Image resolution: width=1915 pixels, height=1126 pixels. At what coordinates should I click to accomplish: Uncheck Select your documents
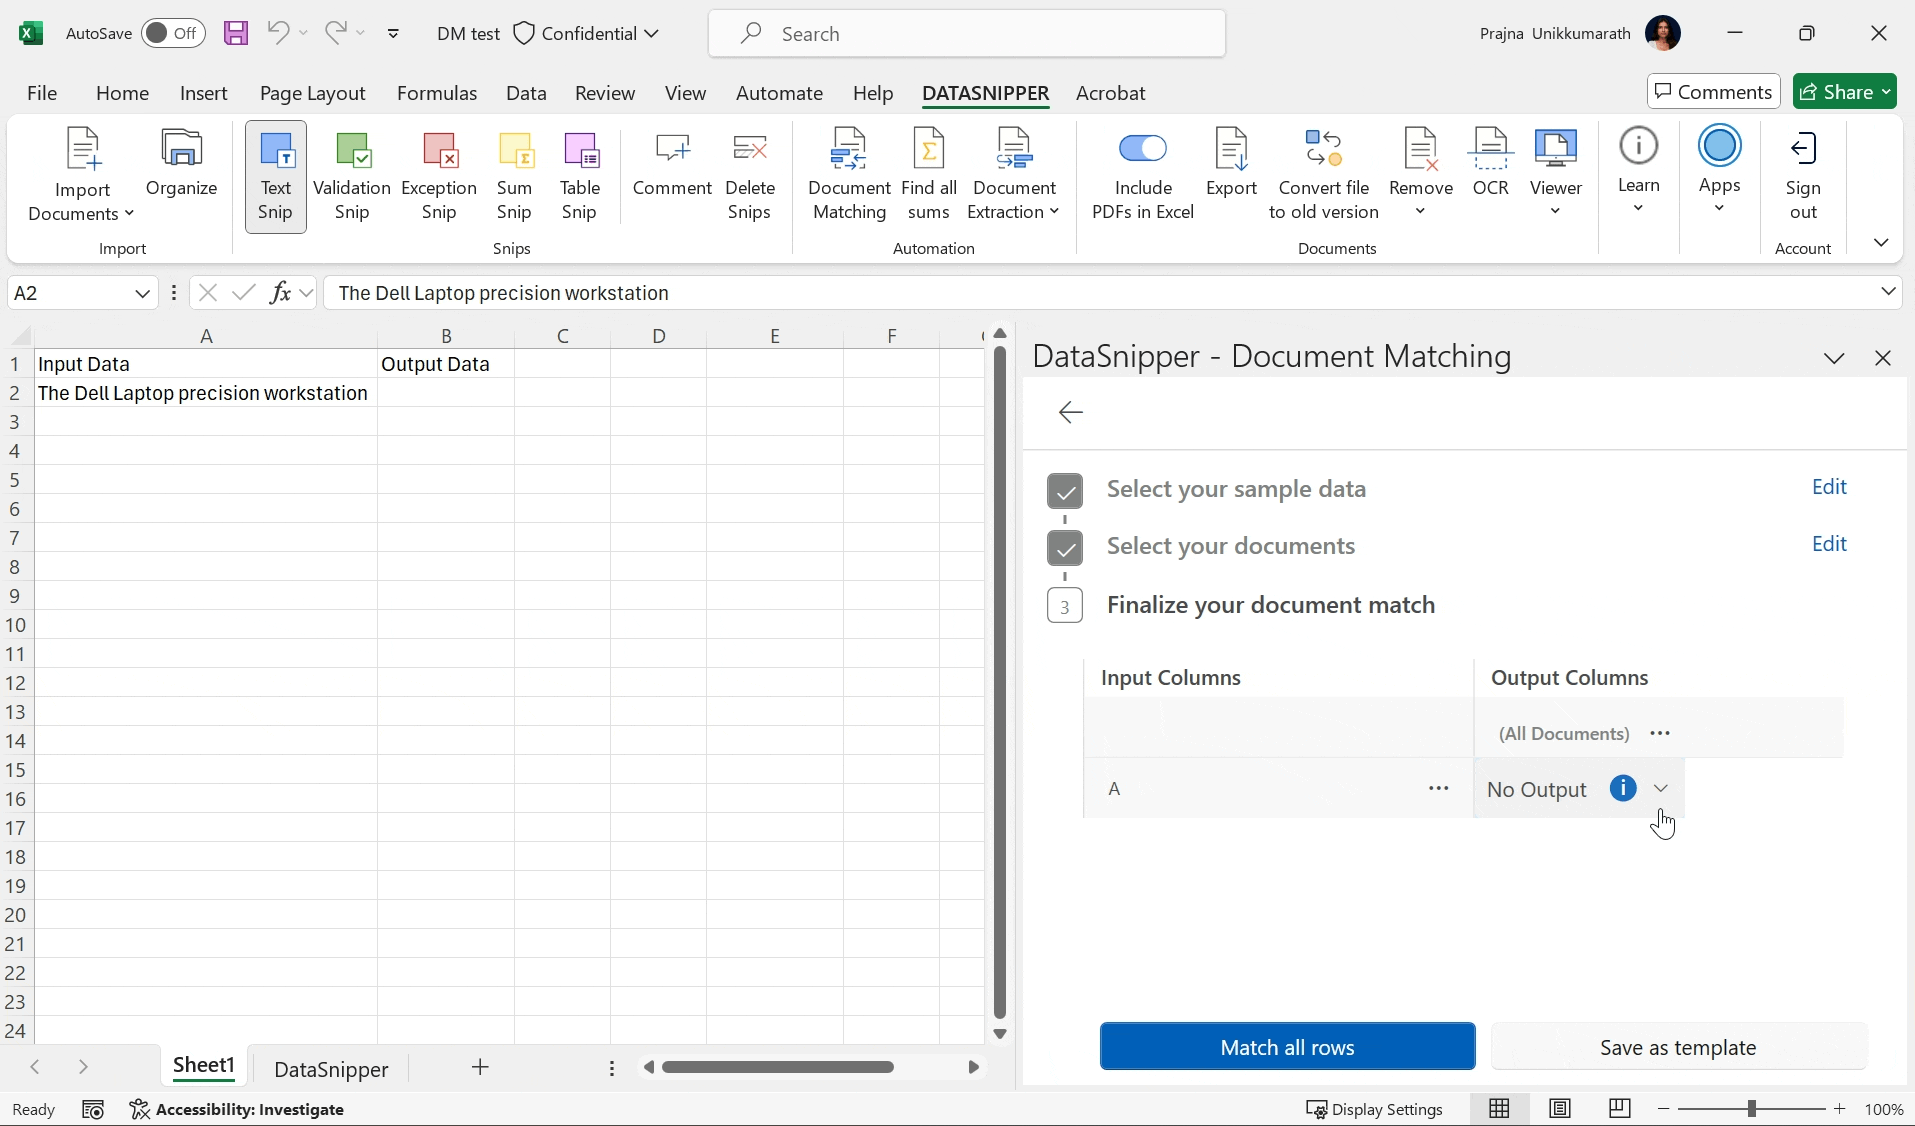click(x=1065, y=548)
